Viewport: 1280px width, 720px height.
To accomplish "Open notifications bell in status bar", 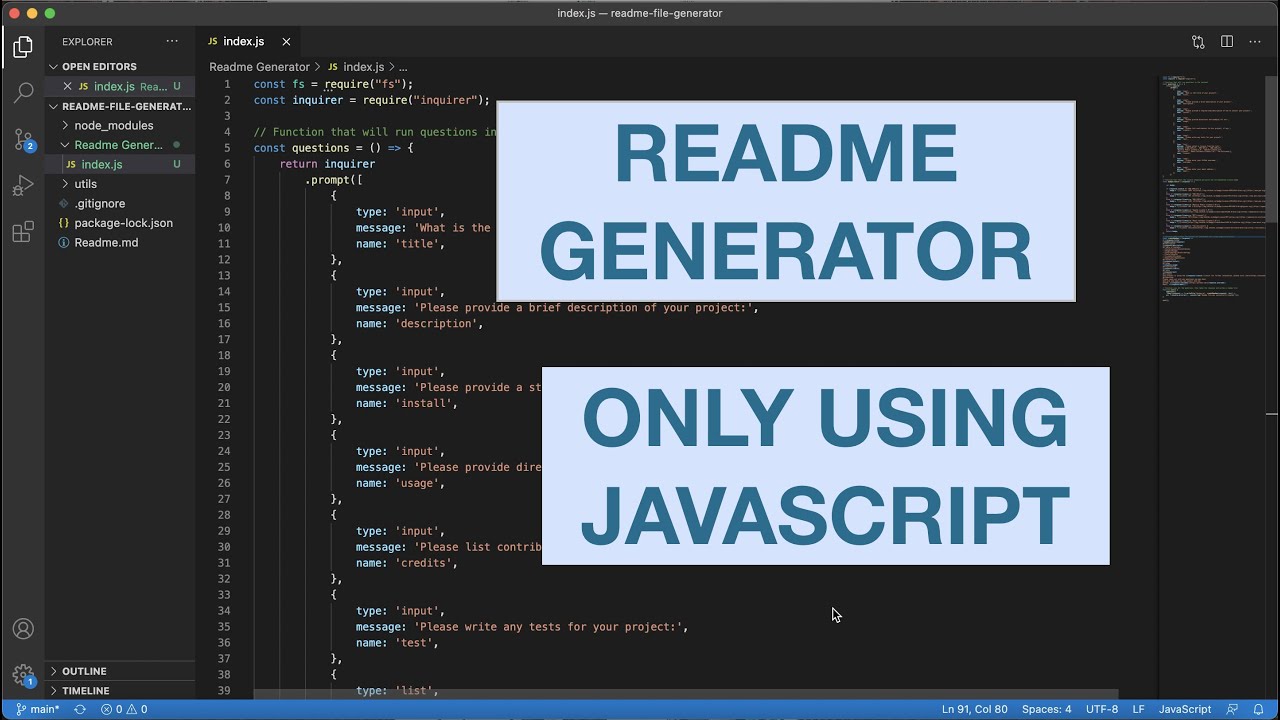I will coord(1258,709).
